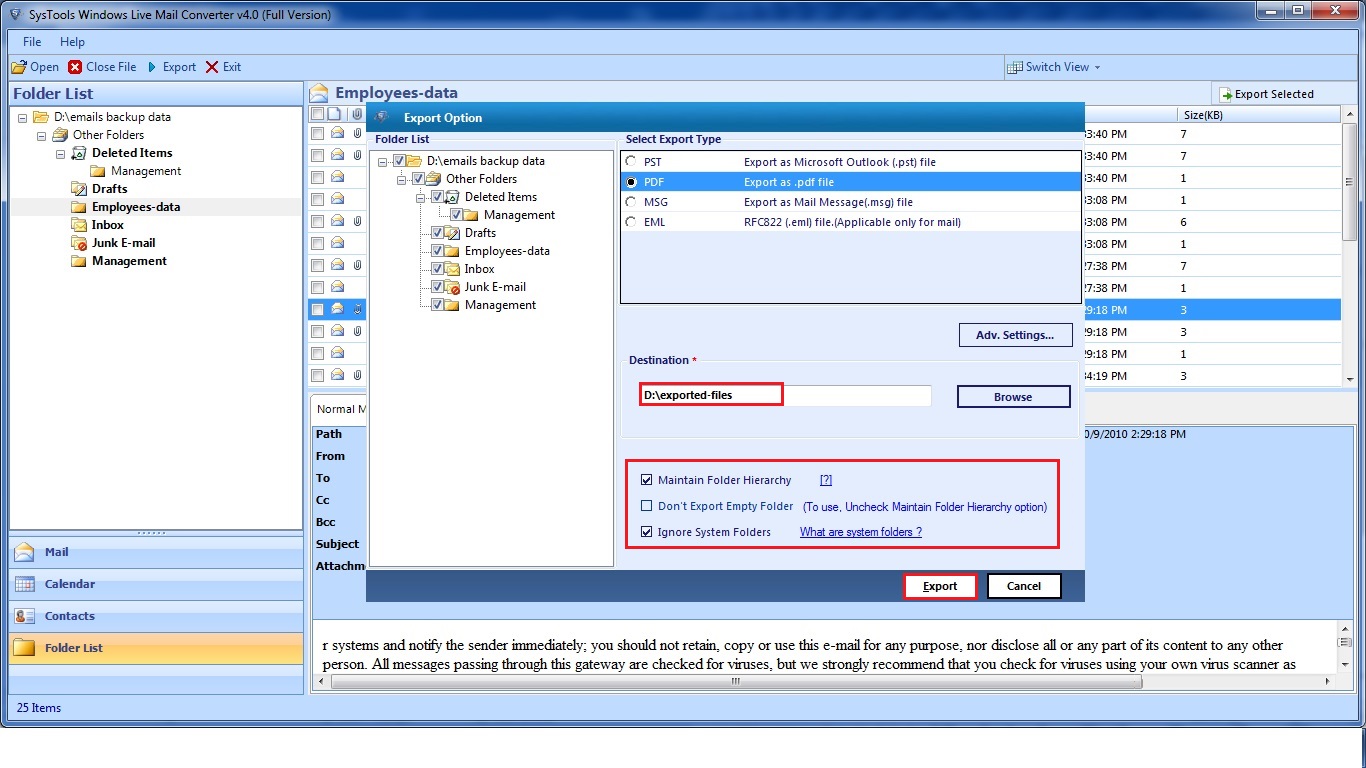Click the Drafts folder icon in main tree

pos(79,189)
